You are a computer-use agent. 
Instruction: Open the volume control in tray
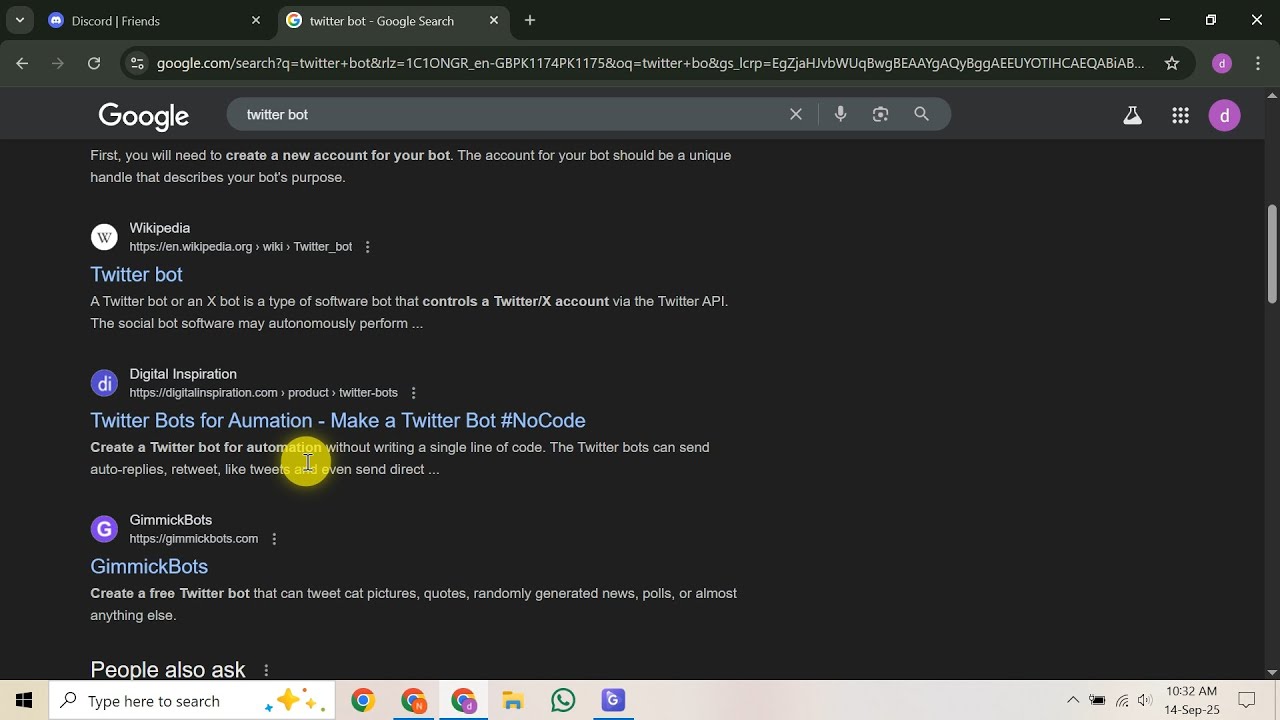(x=1145, y=700)
